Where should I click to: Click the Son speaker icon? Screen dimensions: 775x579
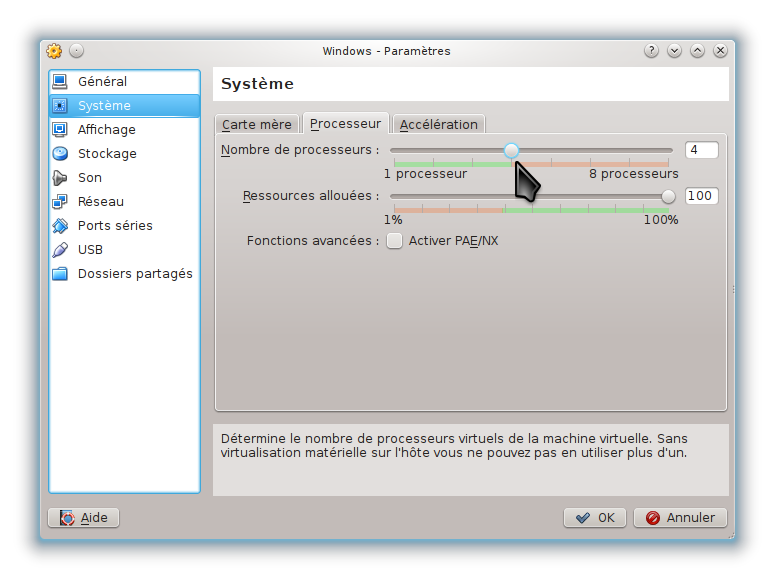pyautogui.click(x=60, y=178)
